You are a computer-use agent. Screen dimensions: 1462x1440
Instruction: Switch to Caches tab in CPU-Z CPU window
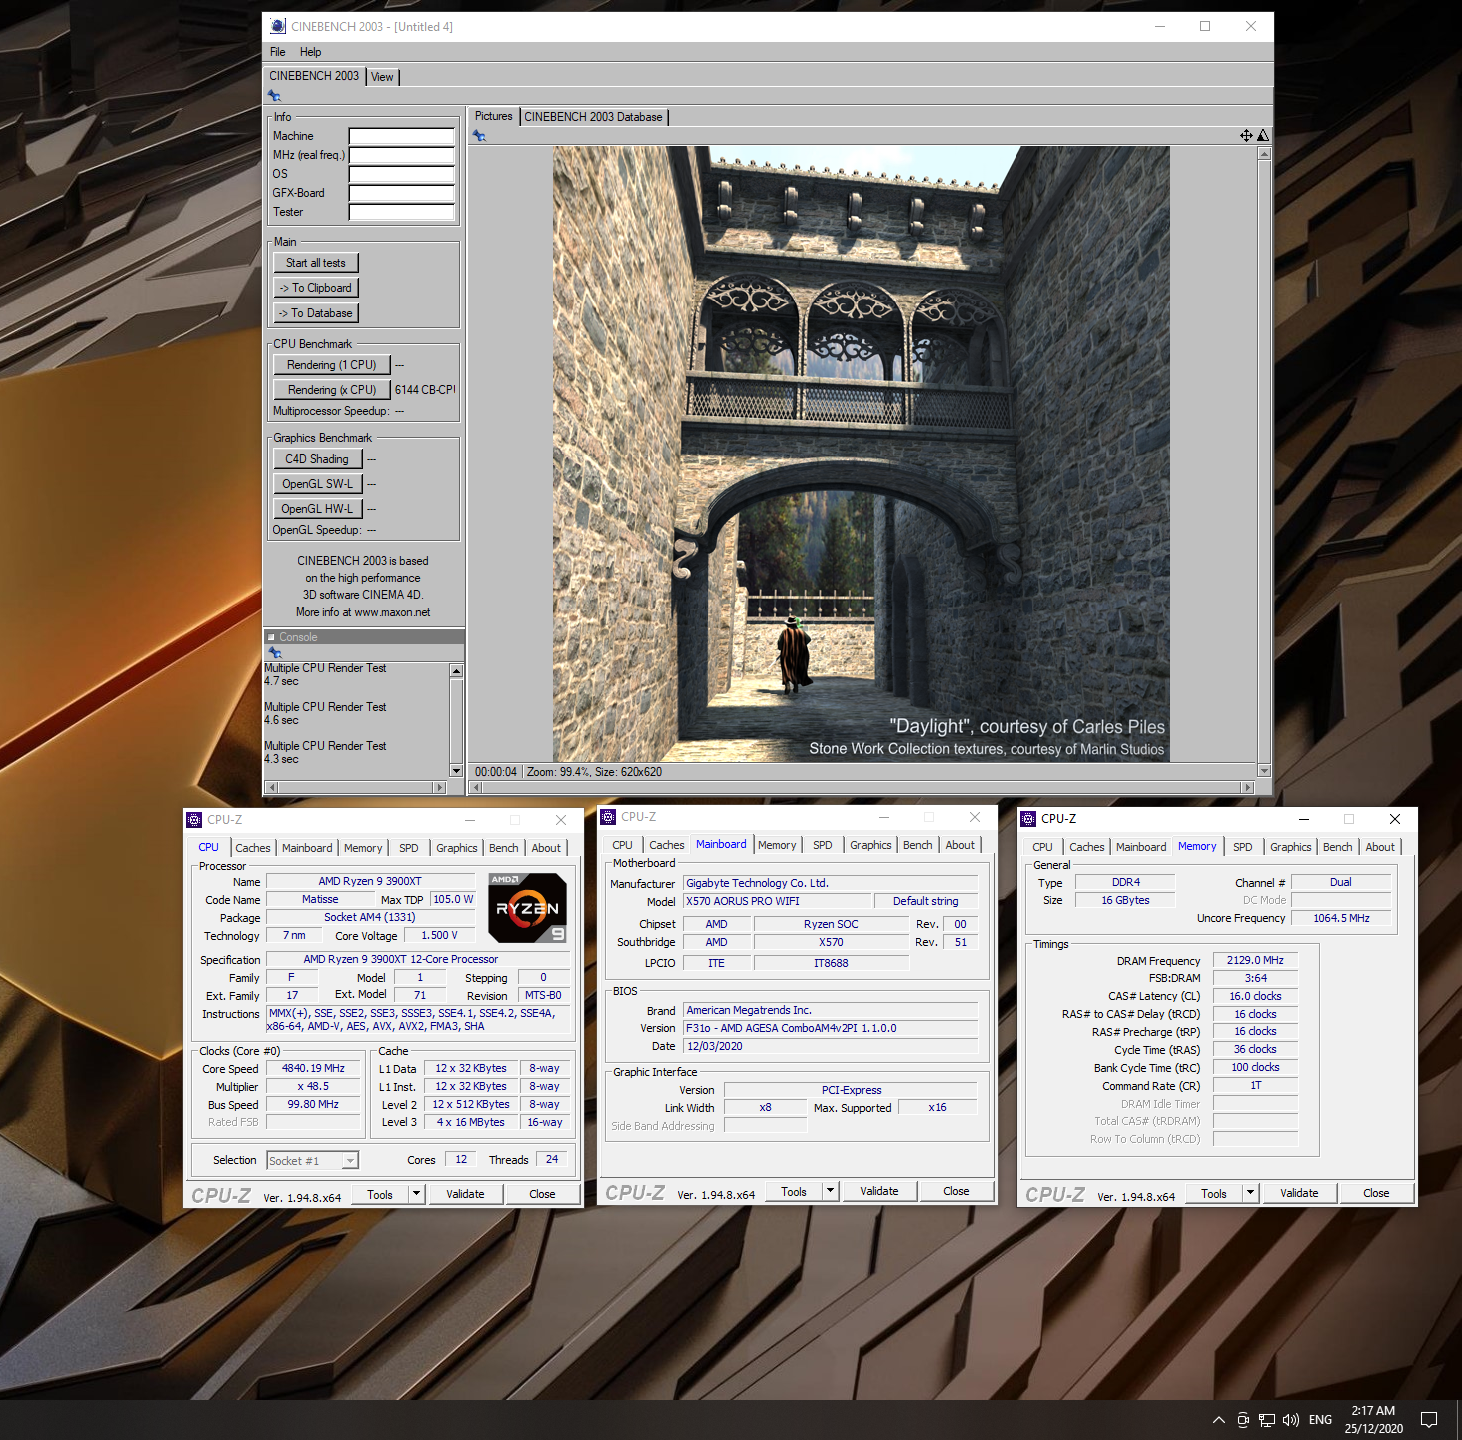click(253, 848)
